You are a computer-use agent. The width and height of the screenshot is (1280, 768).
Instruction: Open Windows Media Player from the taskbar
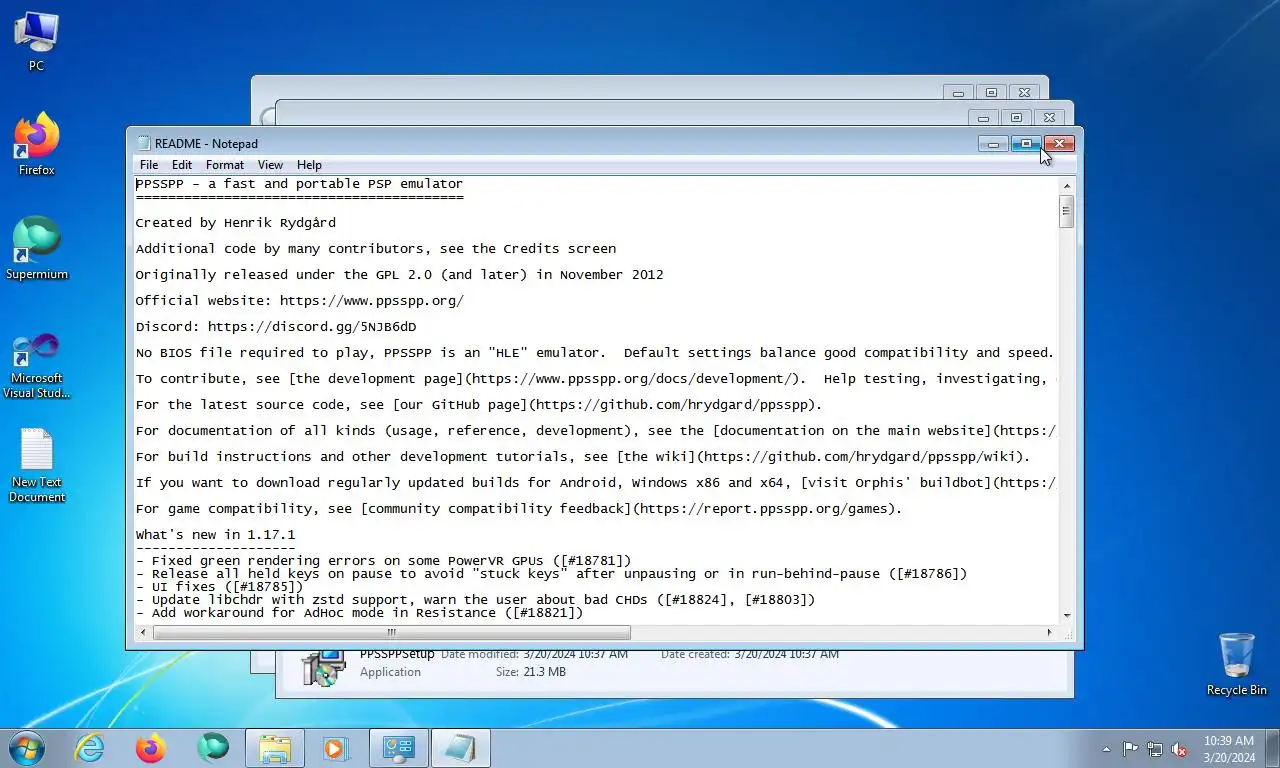(336, 748)
